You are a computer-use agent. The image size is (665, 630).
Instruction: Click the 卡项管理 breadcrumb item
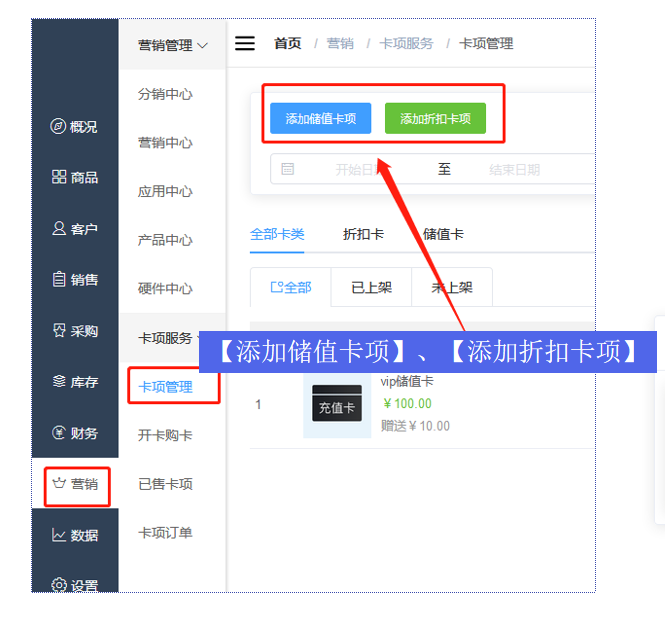click(x=486, y=43)
